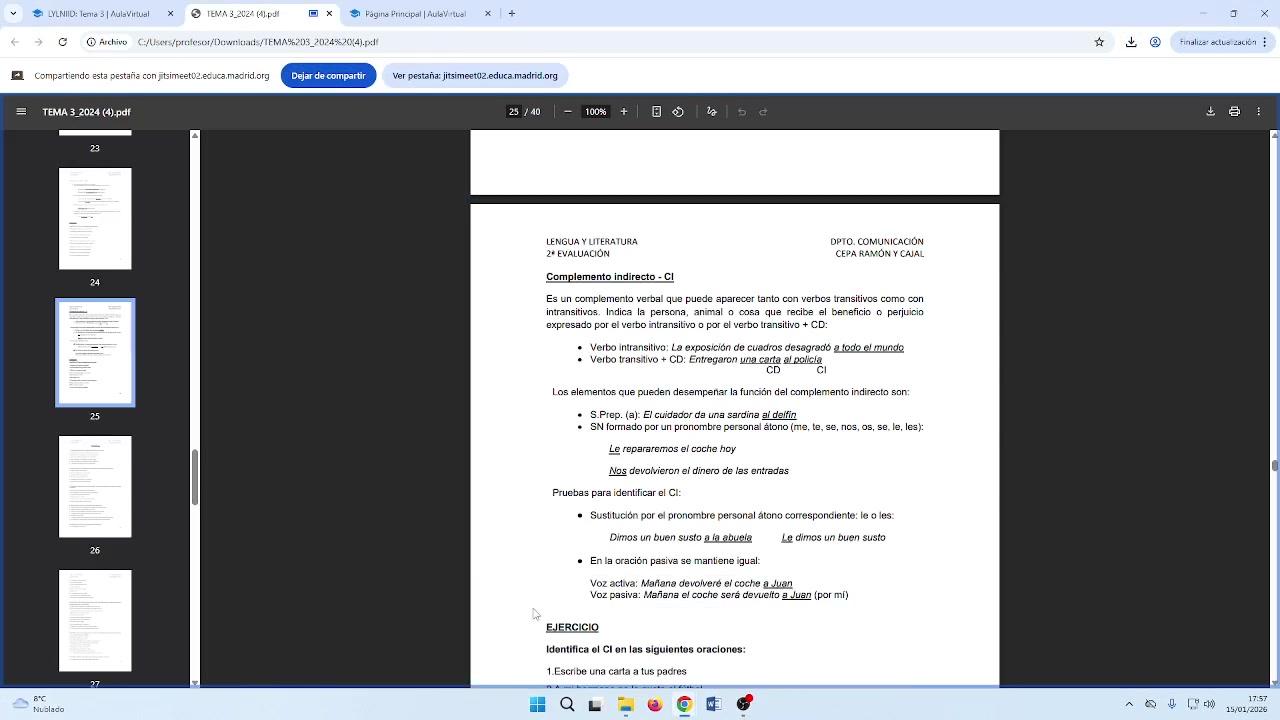Screen dimensions: 1280x720
Task: Click the Archivo site info chip
Action: point(107,42)
